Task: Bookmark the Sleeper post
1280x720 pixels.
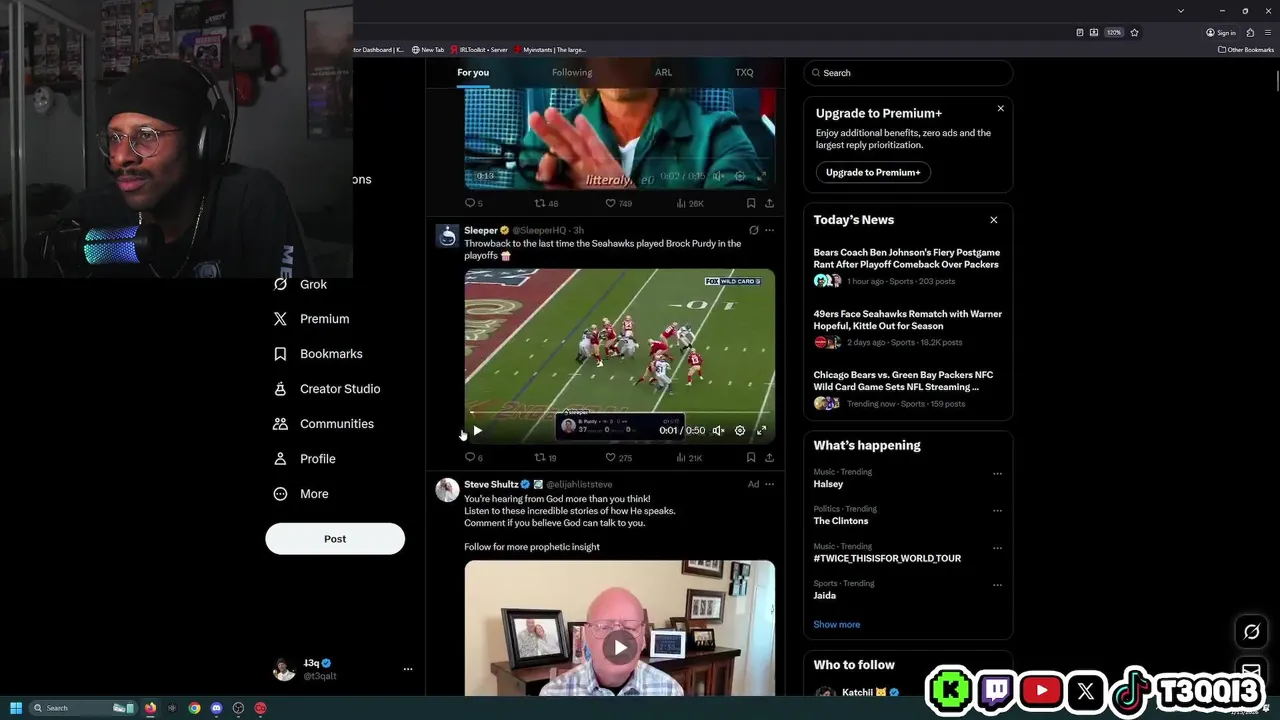Action: [x=751, y=457]
